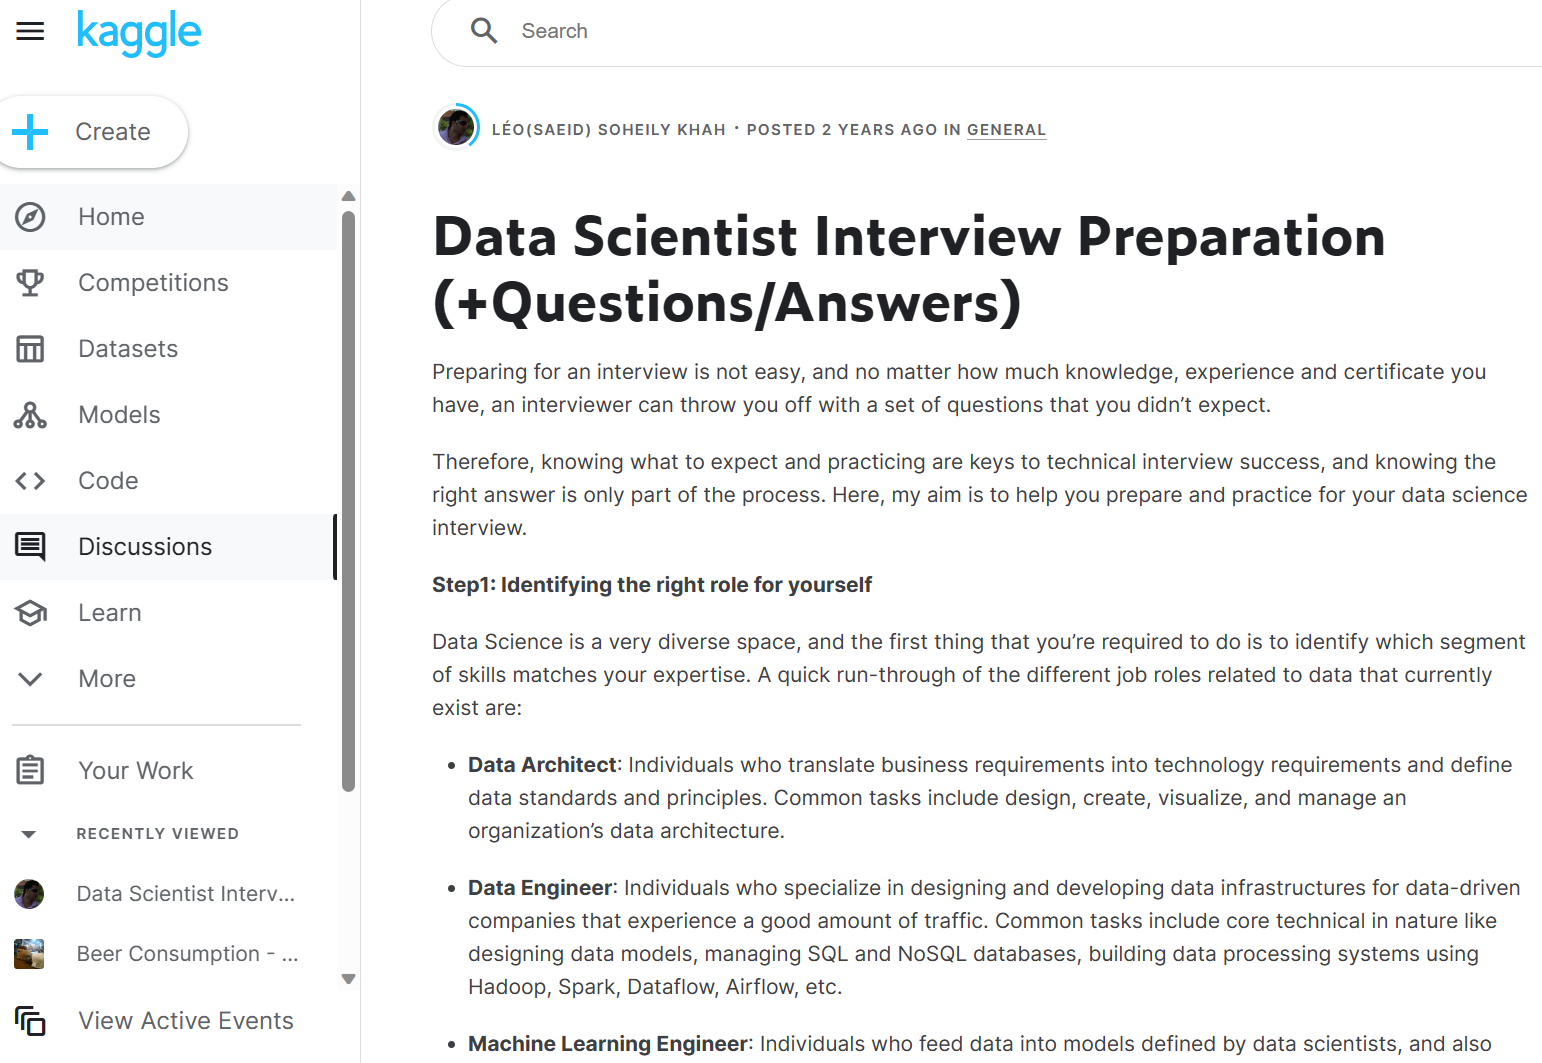The width and height of the screenshot is (1542, 1063).
Task: Select Discussions in the sidebar
Action: click(145, 547)
